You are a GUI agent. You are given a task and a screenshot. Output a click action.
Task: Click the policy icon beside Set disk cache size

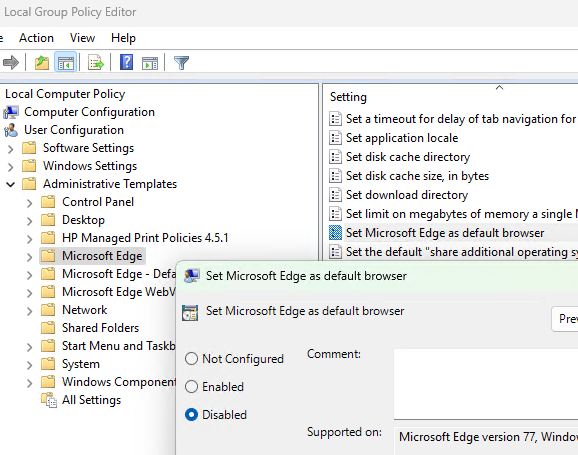(335, 176)
